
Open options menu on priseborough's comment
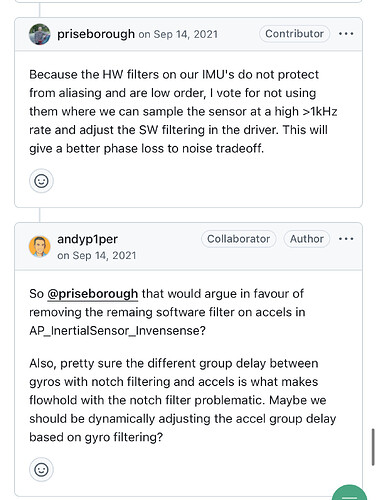click(x=346, y=34)
